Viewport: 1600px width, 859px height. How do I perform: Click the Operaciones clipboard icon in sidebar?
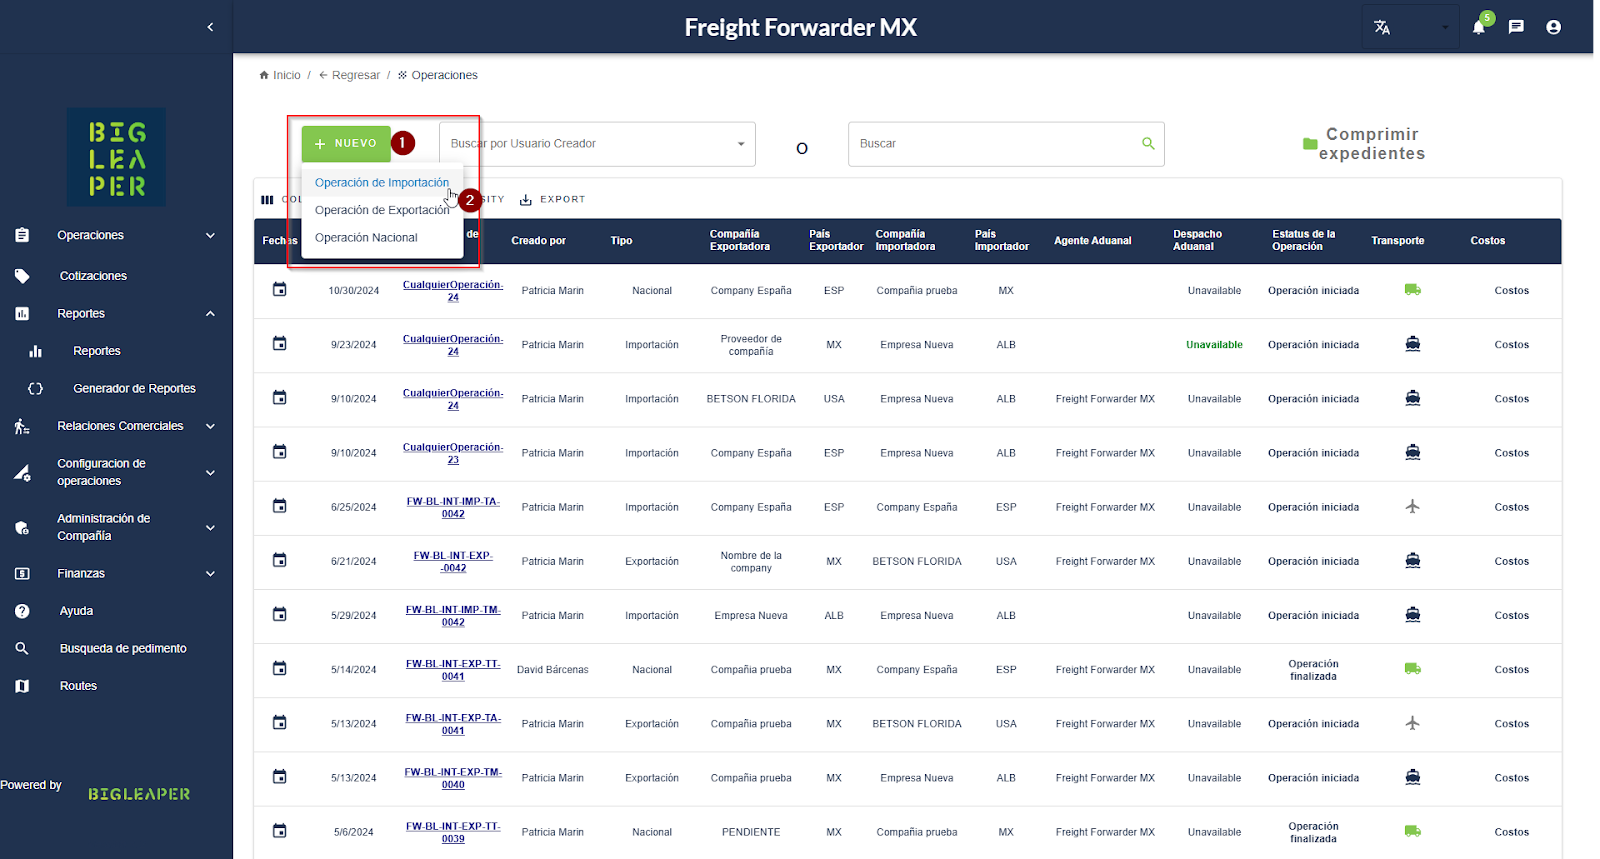(x=22, y=235)
